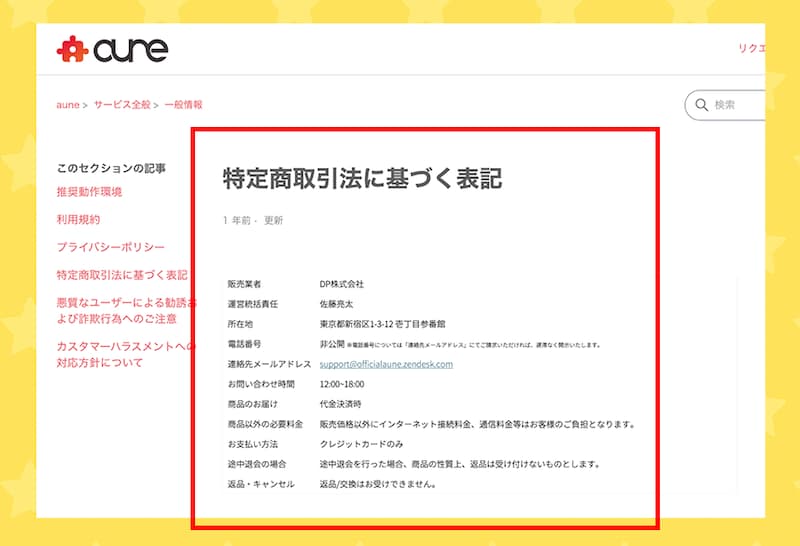Open the リクエ link in the header
Image resolution: width=800 pixels, height=546 pixels.
(x=750, y=49)
